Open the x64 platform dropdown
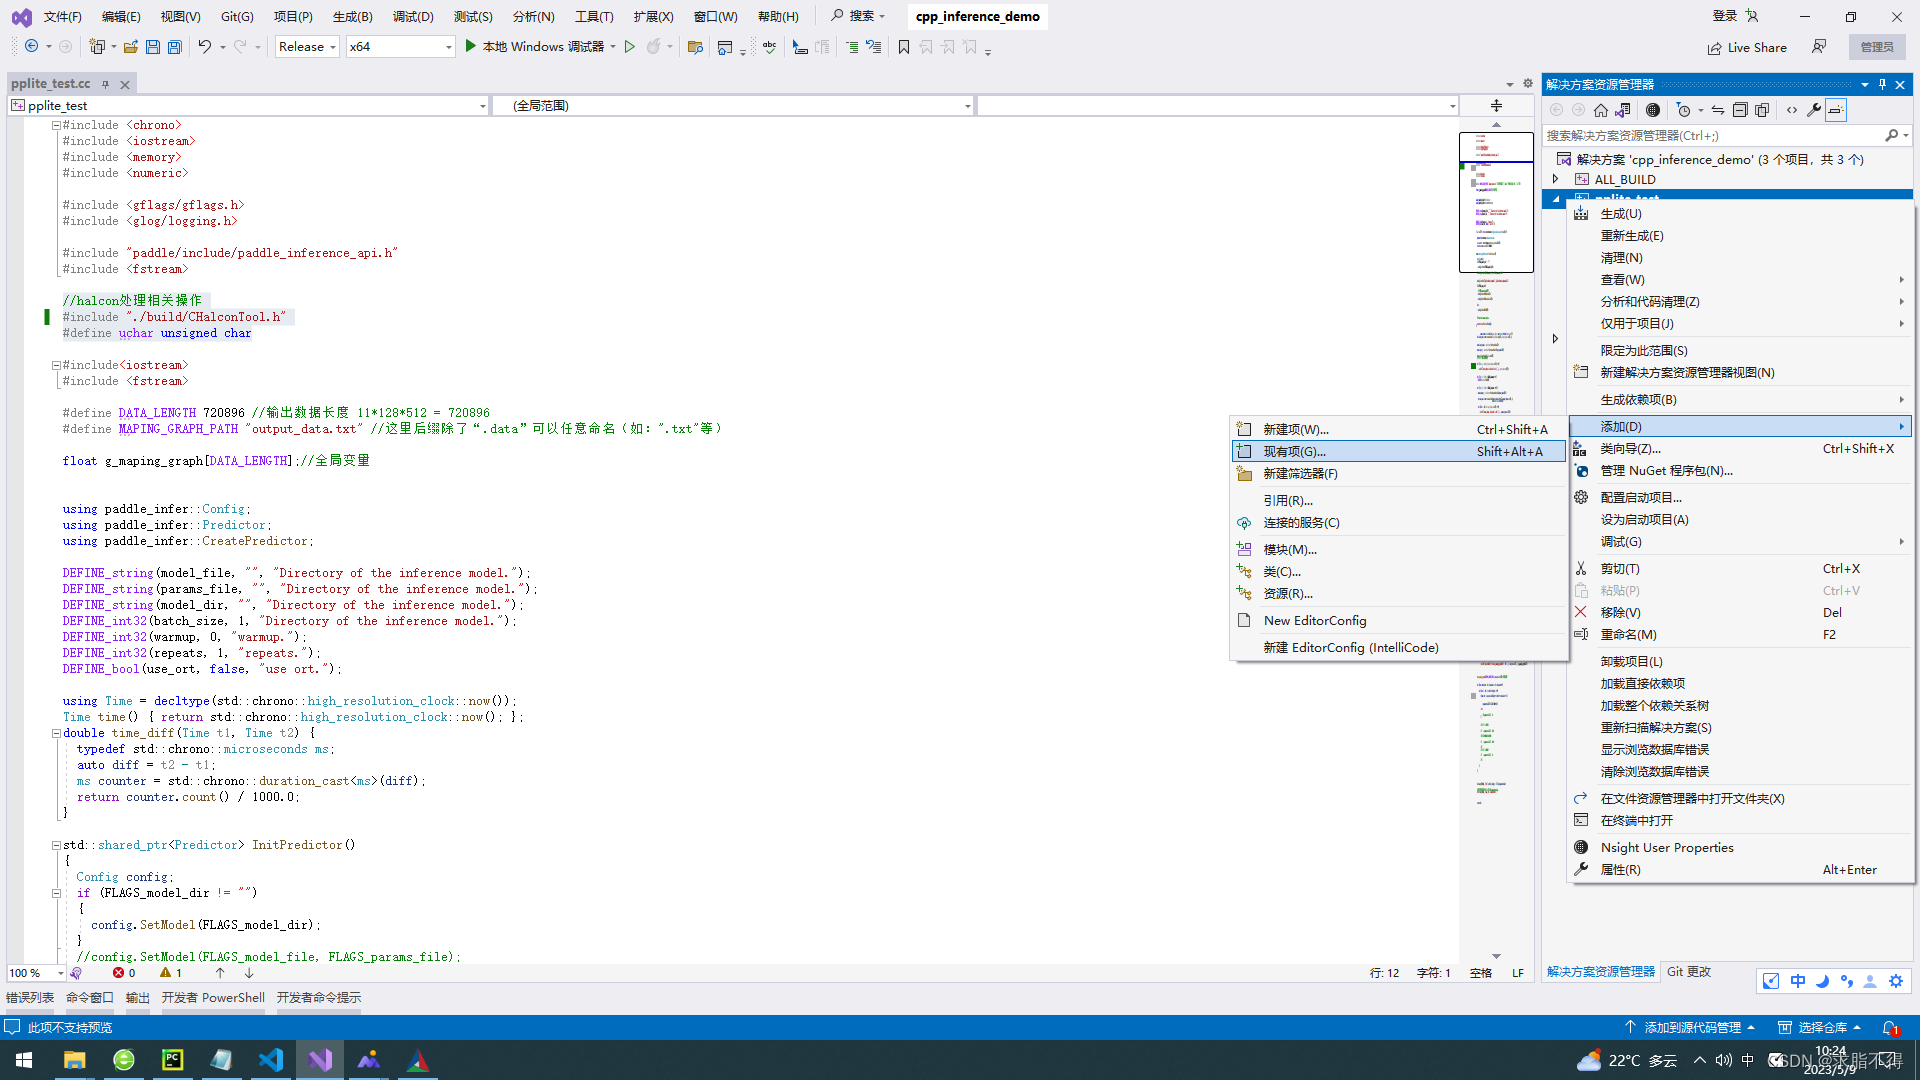The height and width of the screenshot is (1080, 1920). [400, 47]
